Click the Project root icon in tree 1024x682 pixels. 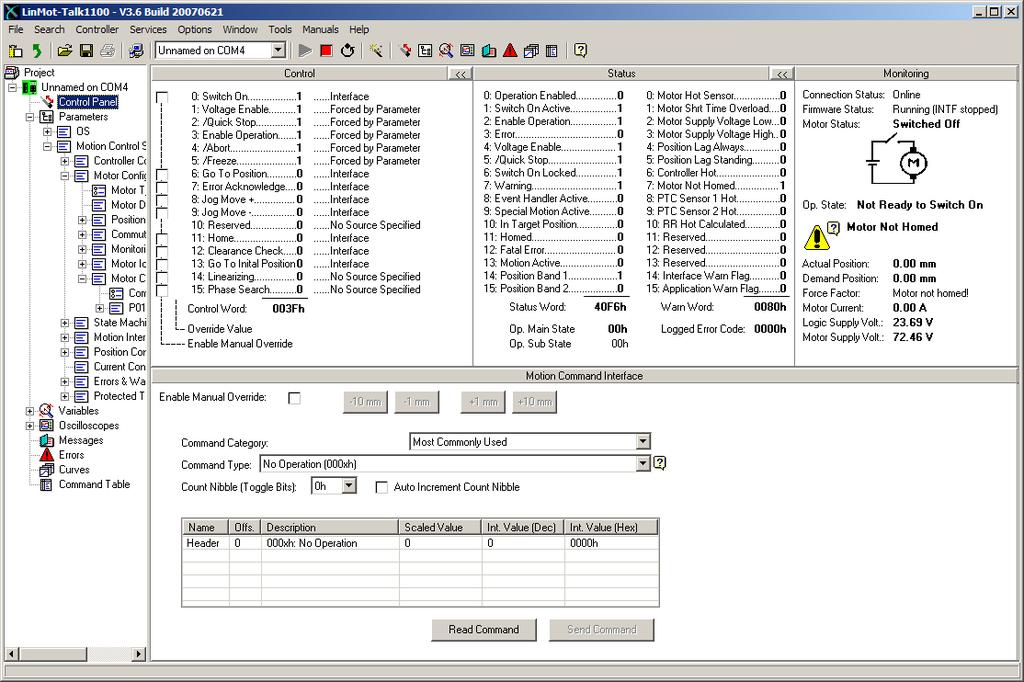(x=12, y=72)
